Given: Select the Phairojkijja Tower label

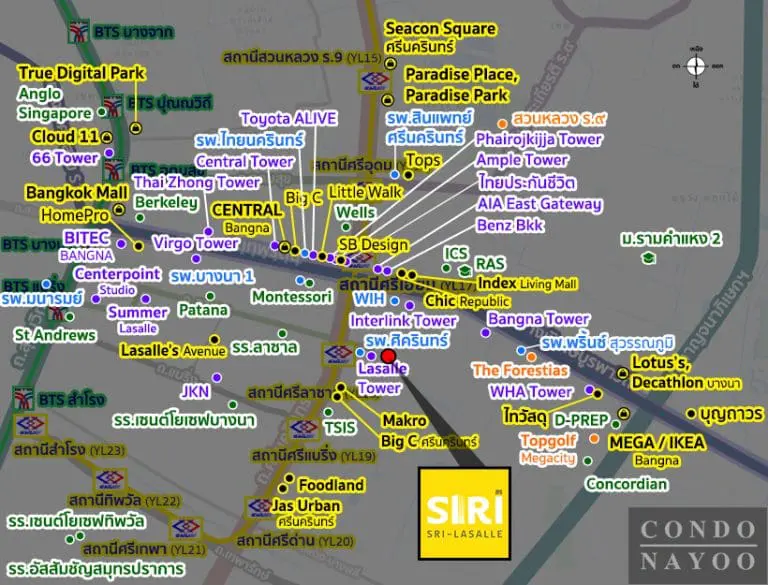Looking at the screenshot, I should (x=538, y=139).
